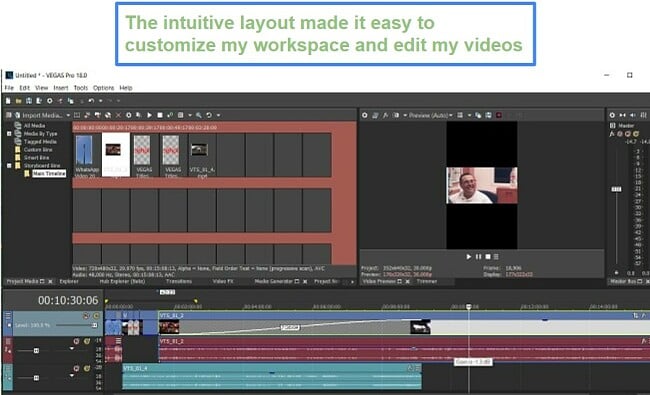The height and width of the screenshot is (395, 650).
Task: Click the red record icon in preview toolbar
Action: [499, 115]
